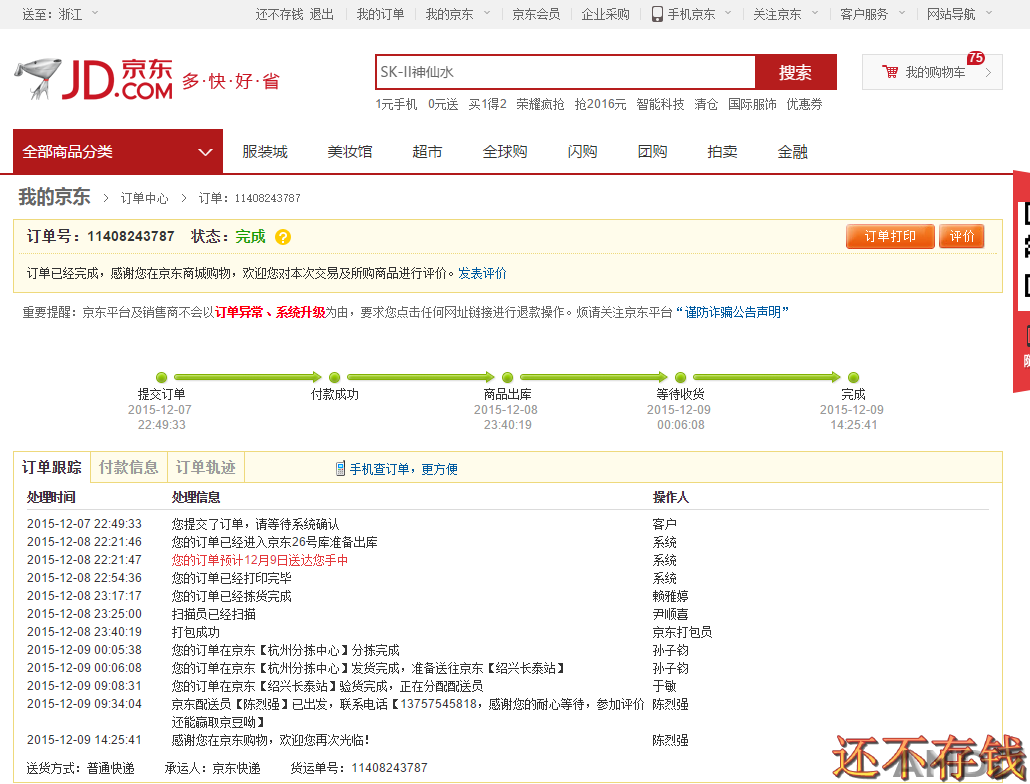The height and width of the screenshot is (784, 1030).
Task: Open 我的订单 in top bar
Action: (380, 14)
